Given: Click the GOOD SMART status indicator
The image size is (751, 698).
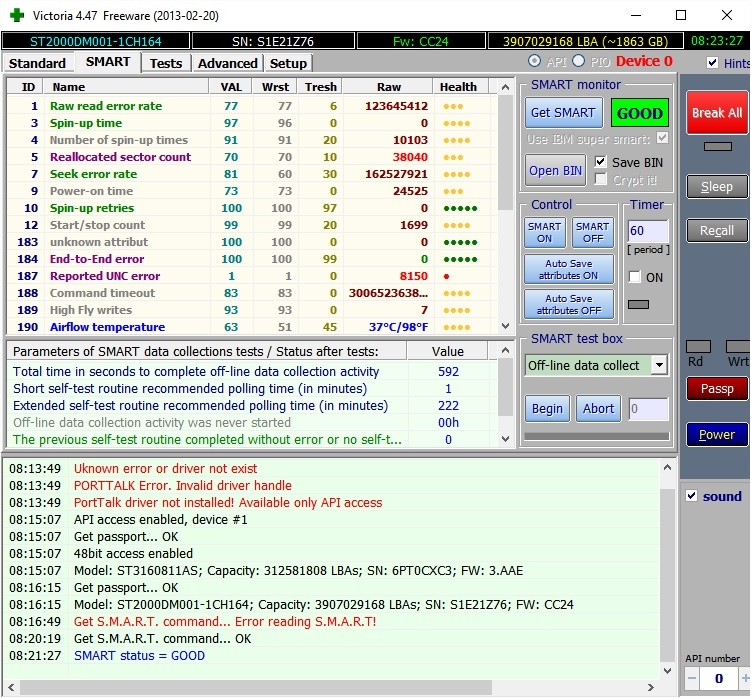Looking at the screenshot, I should [x=639, y=113].
